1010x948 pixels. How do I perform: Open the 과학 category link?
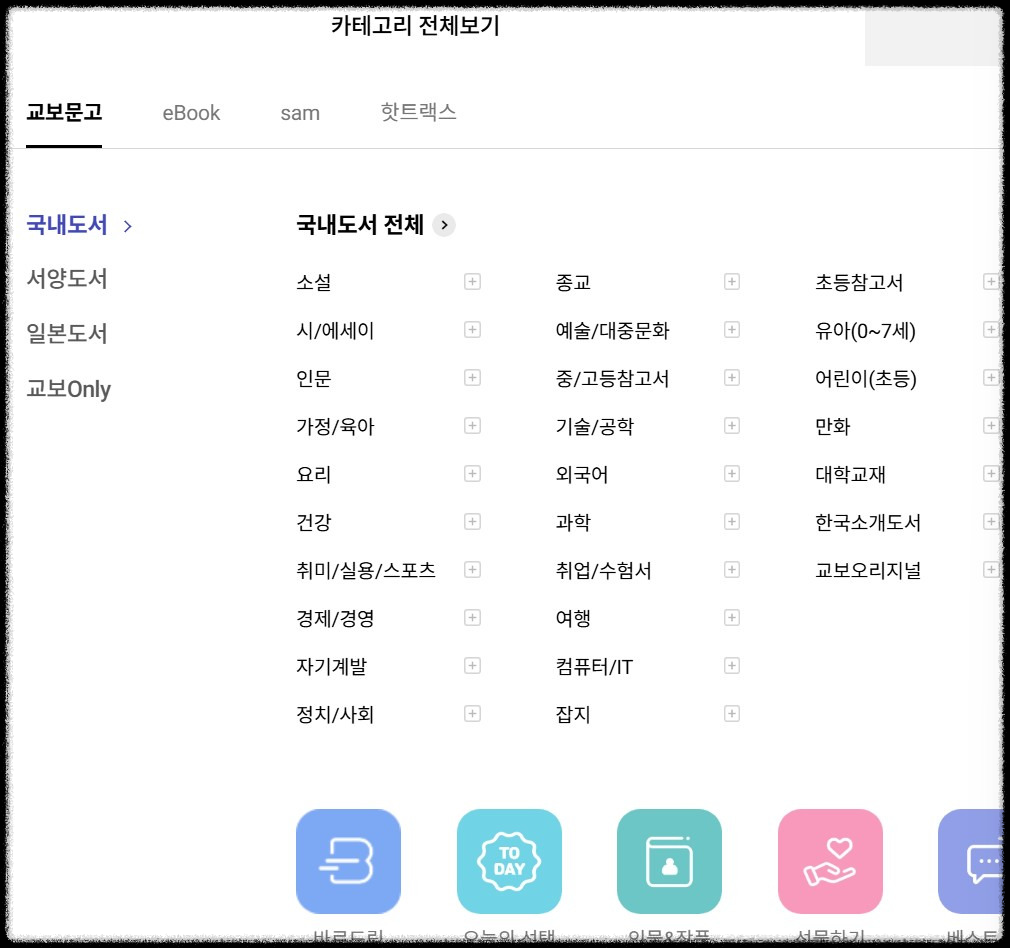tap(573, 522)
